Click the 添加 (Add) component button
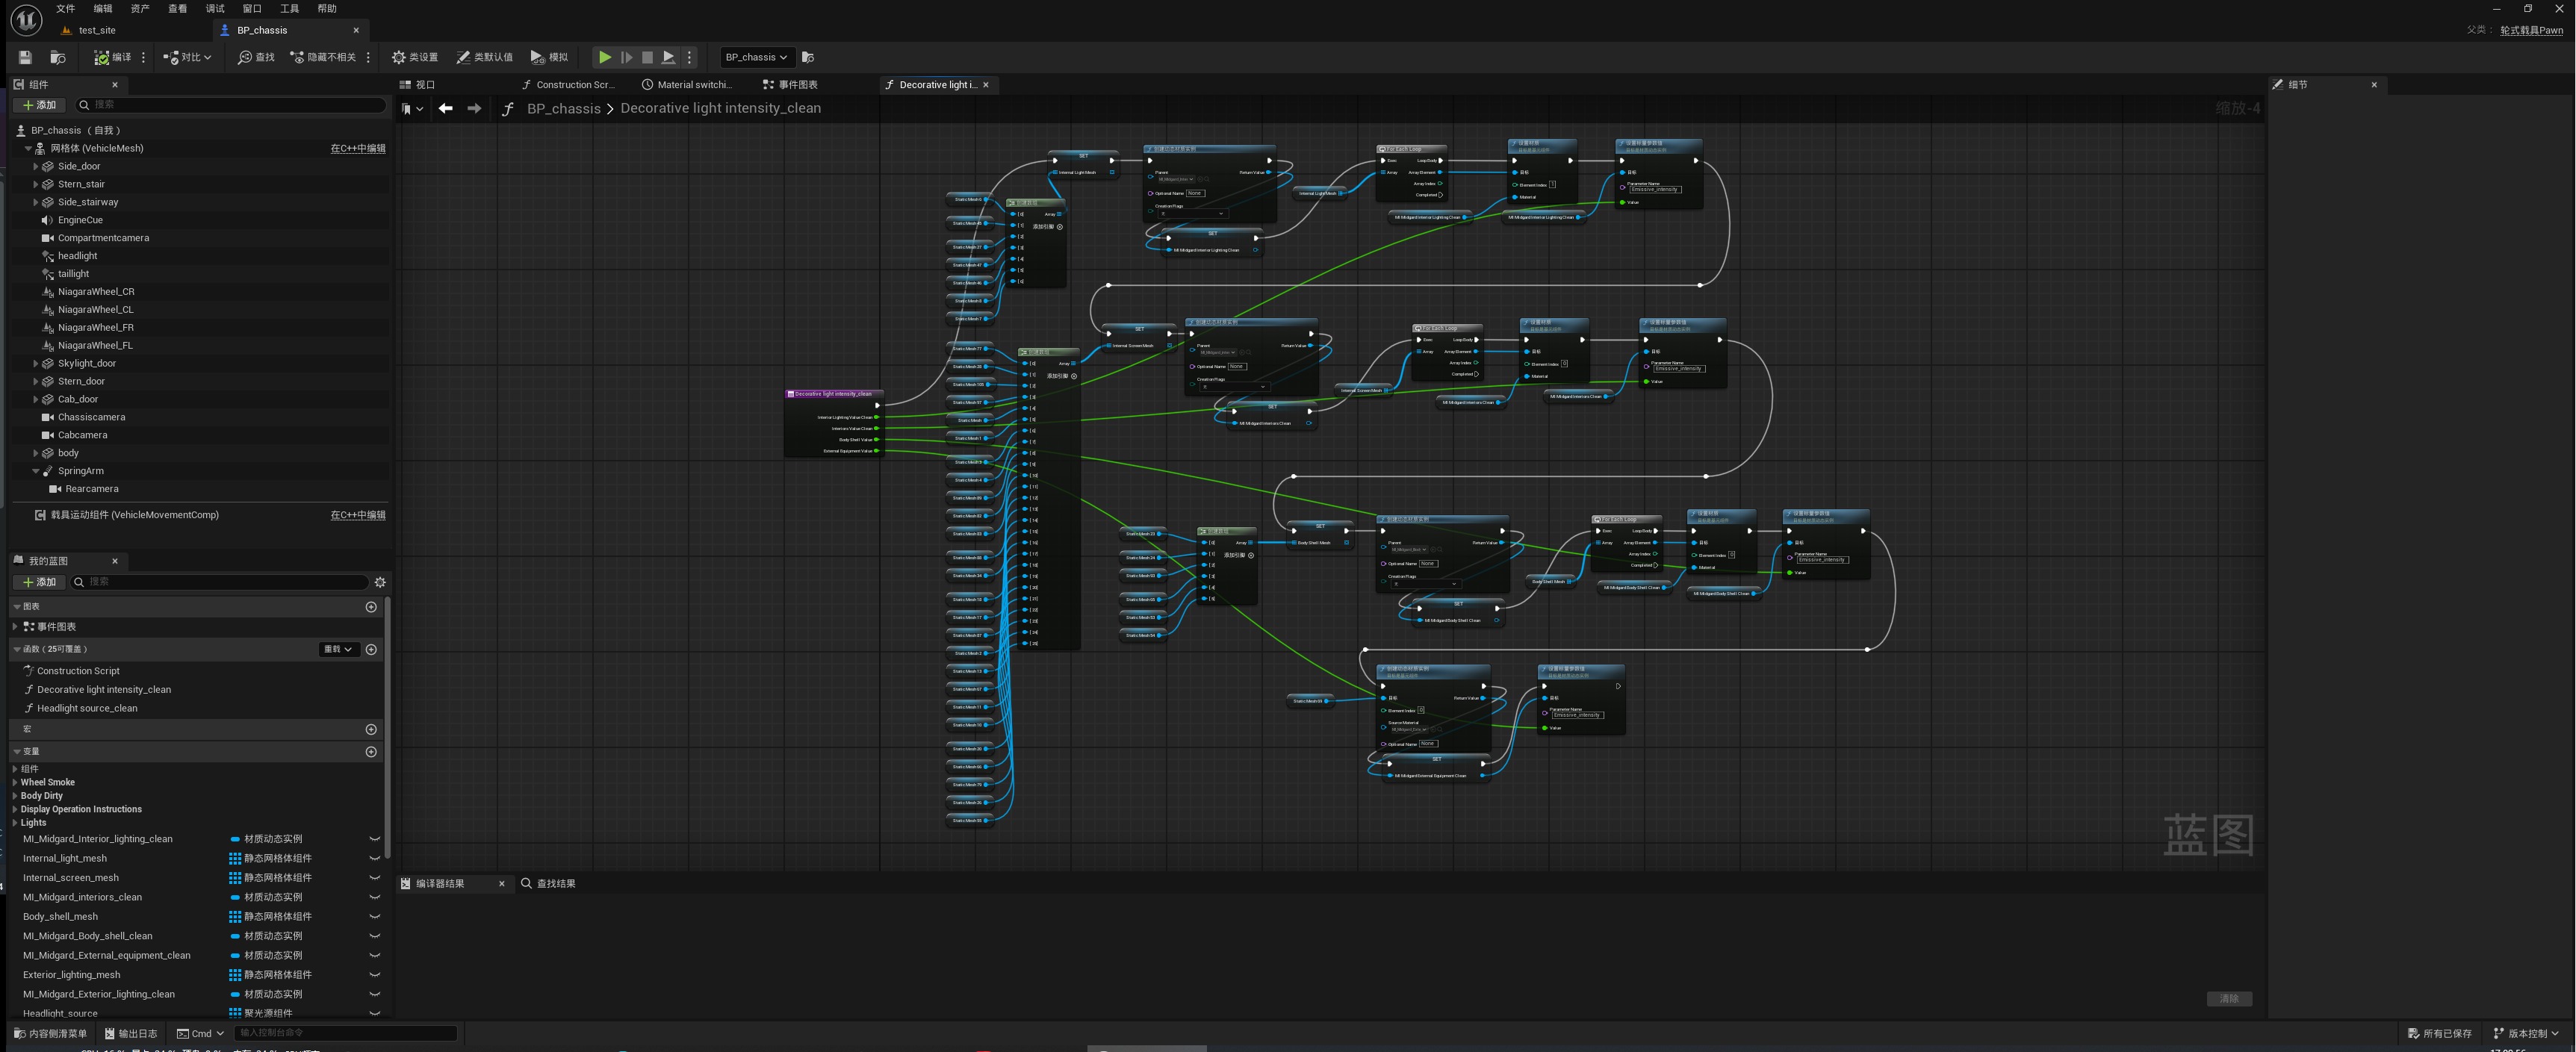2576x1052 pixels. tap(40, 105)
